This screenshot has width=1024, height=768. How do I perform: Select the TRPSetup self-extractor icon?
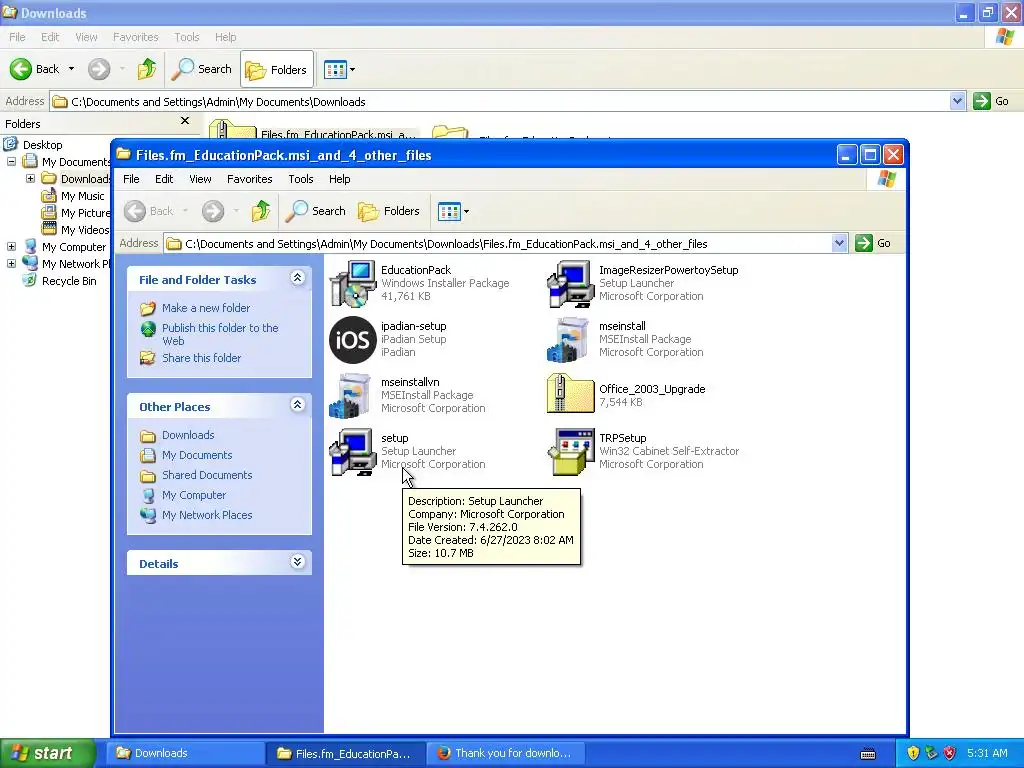[571, 451]
